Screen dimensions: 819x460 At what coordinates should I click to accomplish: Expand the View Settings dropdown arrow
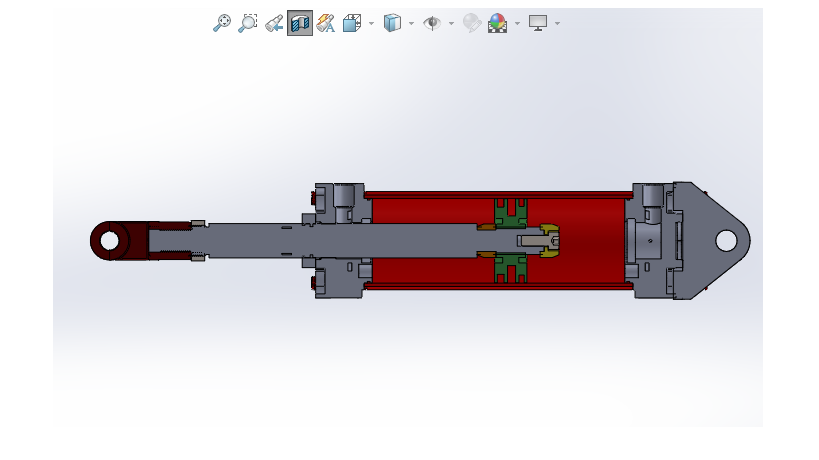click(x=557, y=23)
